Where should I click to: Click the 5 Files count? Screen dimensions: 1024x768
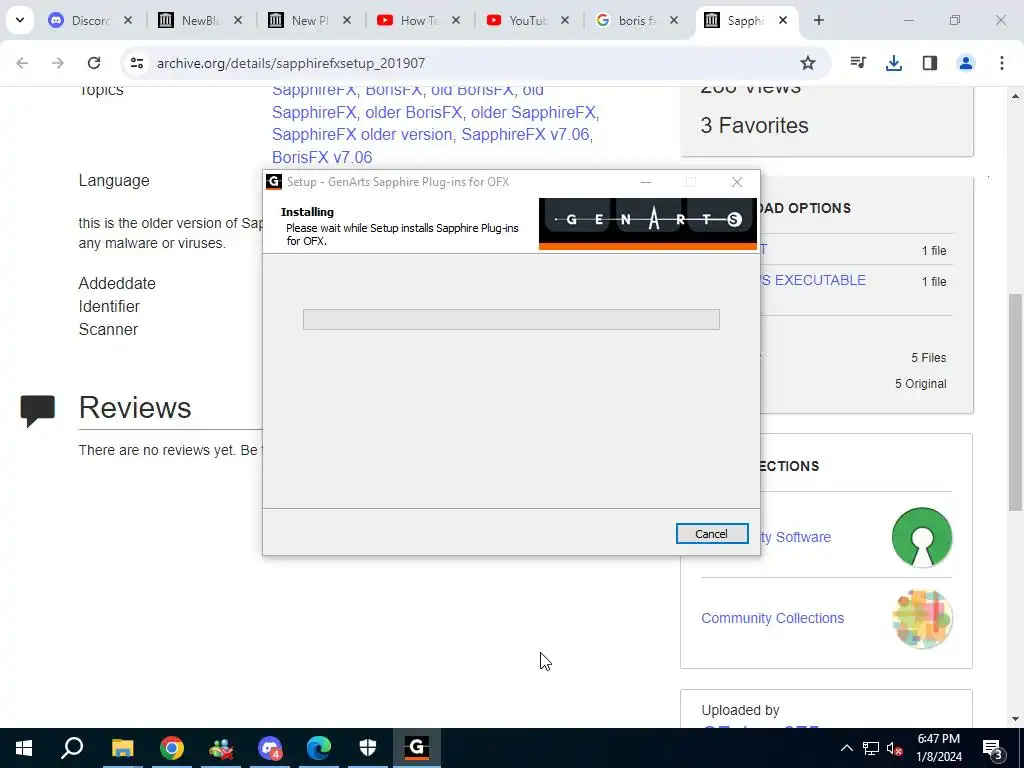coord(929,358)
